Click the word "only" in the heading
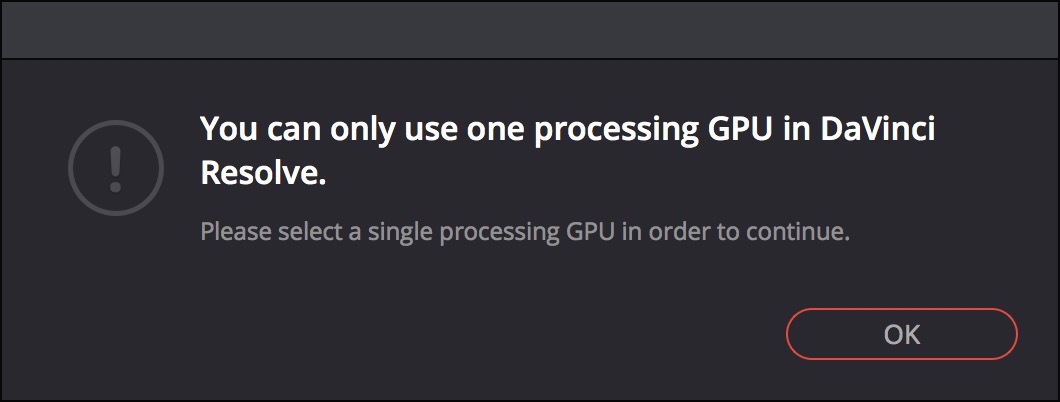1060x402 pixels. (x=353, y=130)
